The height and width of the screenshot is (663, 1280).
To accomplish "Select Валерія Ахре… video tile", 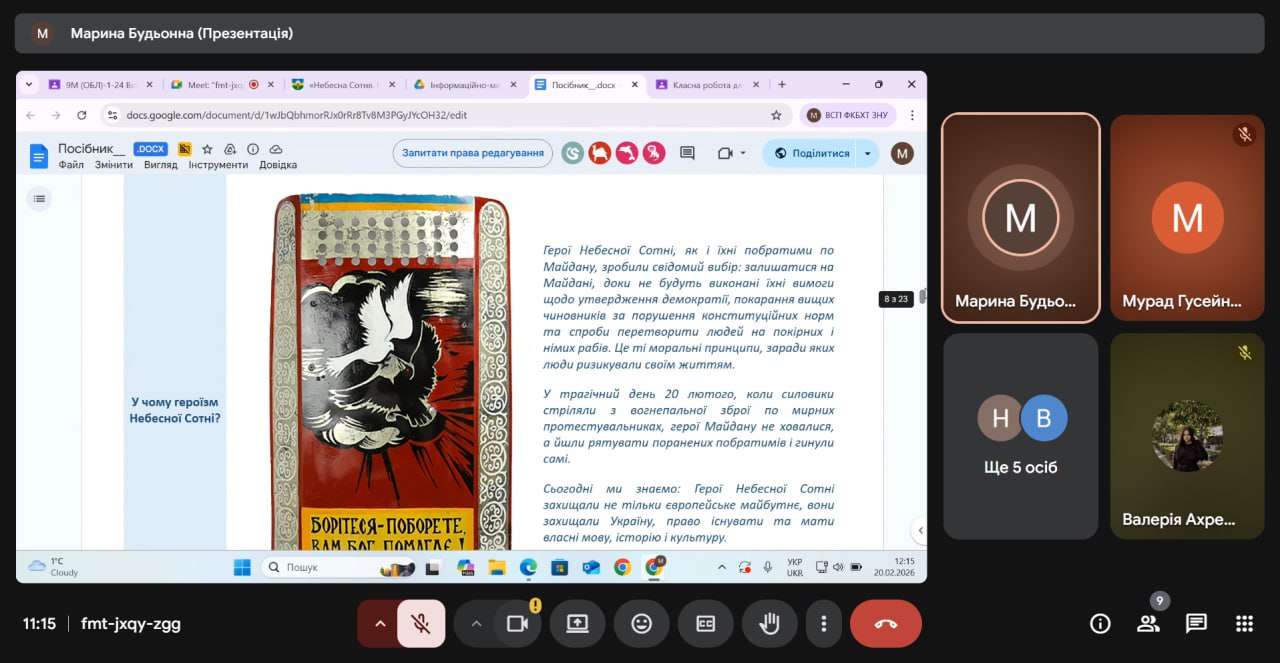I will coord(1187,436).
